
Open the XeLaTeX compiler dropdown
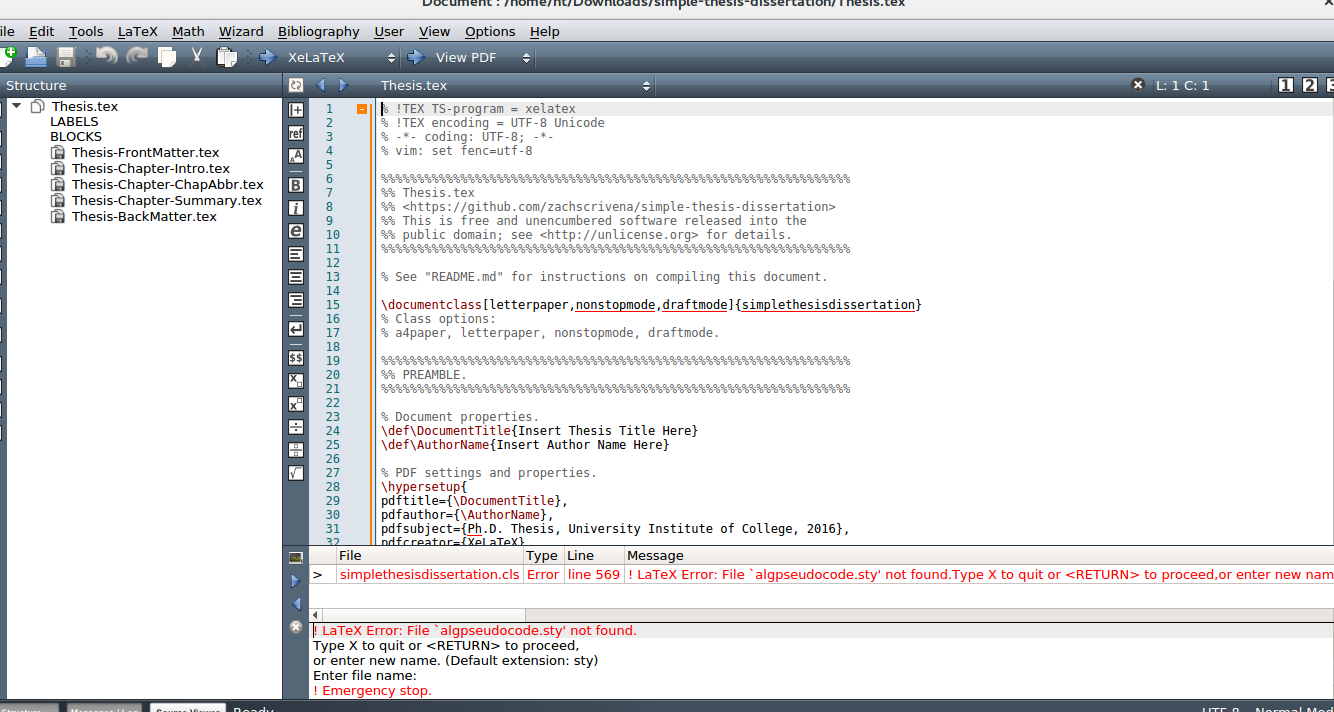341,57
